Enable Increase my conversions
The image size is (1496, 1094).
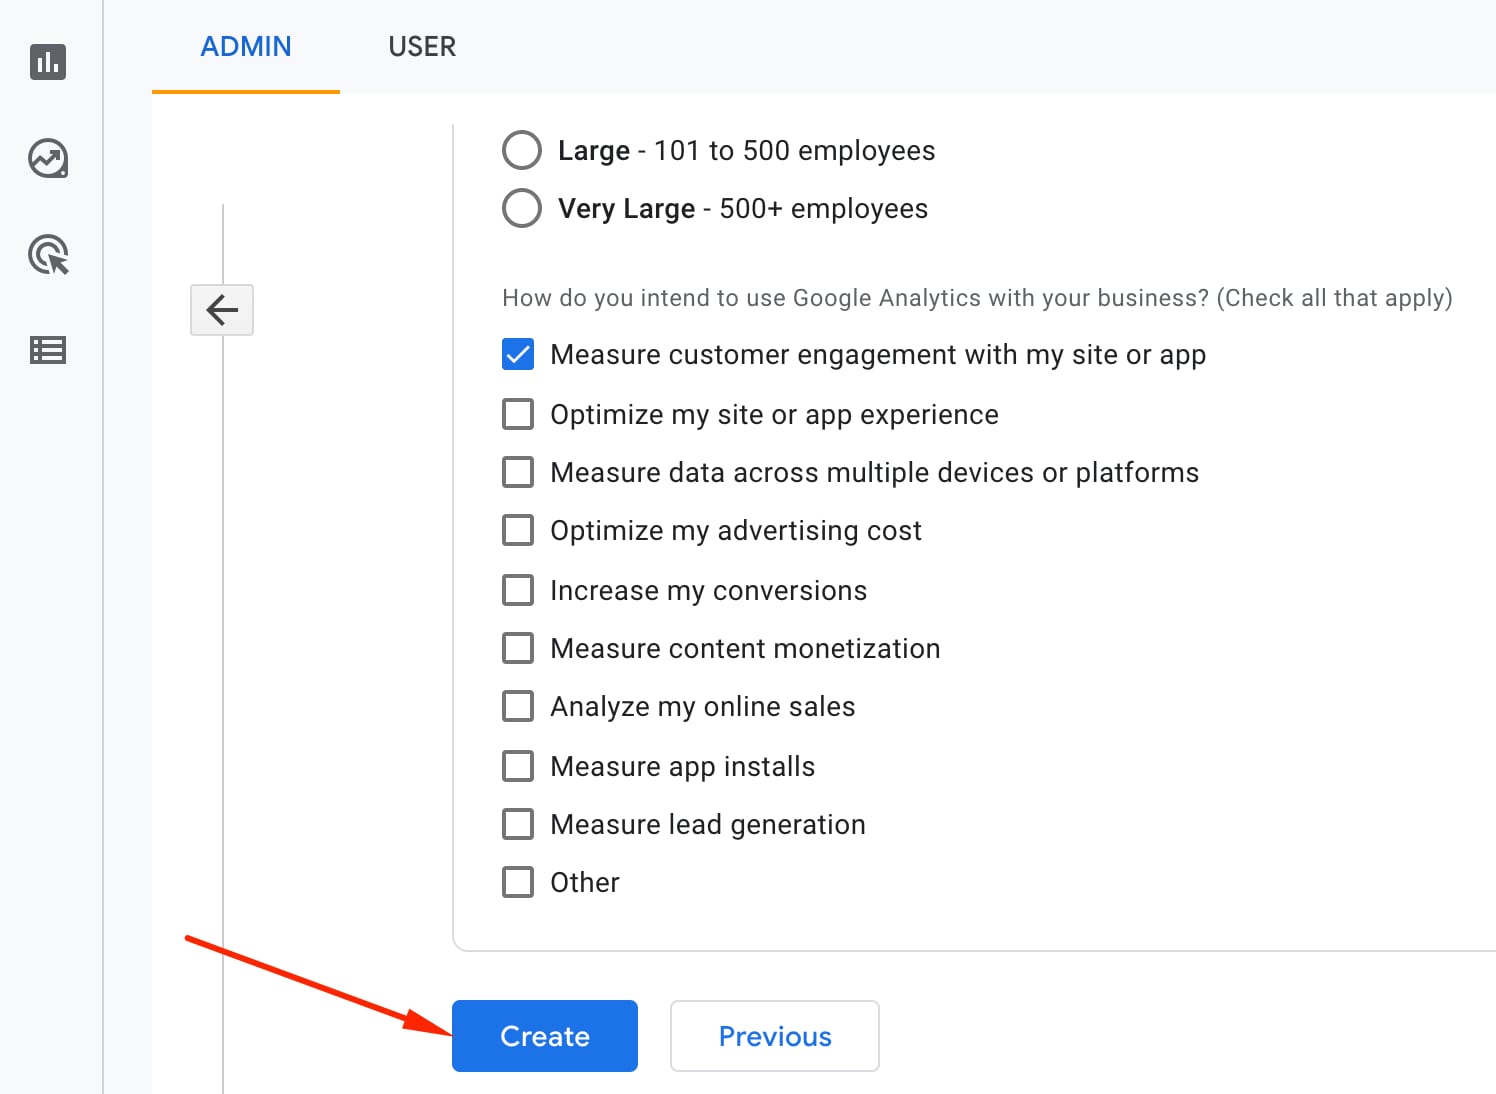click(x=517, y=589)
